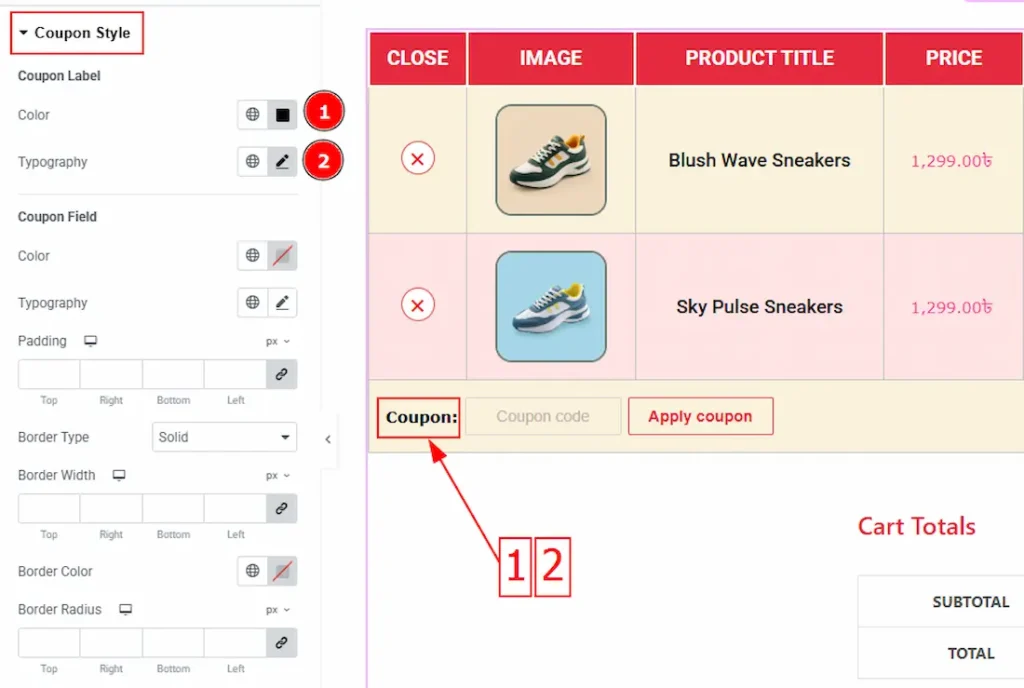Viewport: 1024px width, 688px height.
Task: Change Padding unit from px
Action: [x=277, y=341]
